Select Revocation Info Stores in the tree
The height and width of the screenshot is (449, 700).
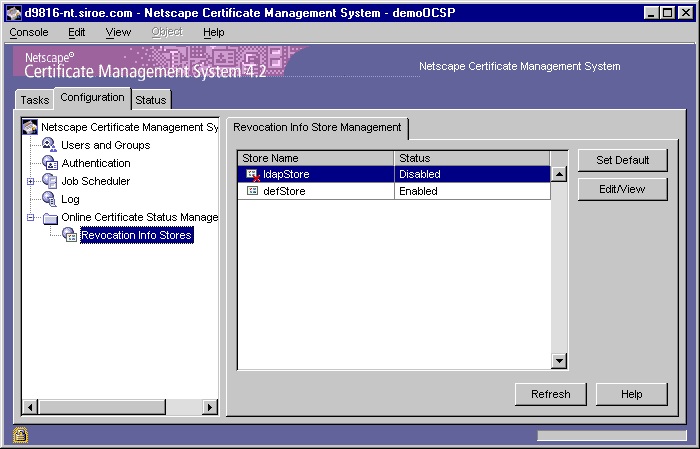137,235
